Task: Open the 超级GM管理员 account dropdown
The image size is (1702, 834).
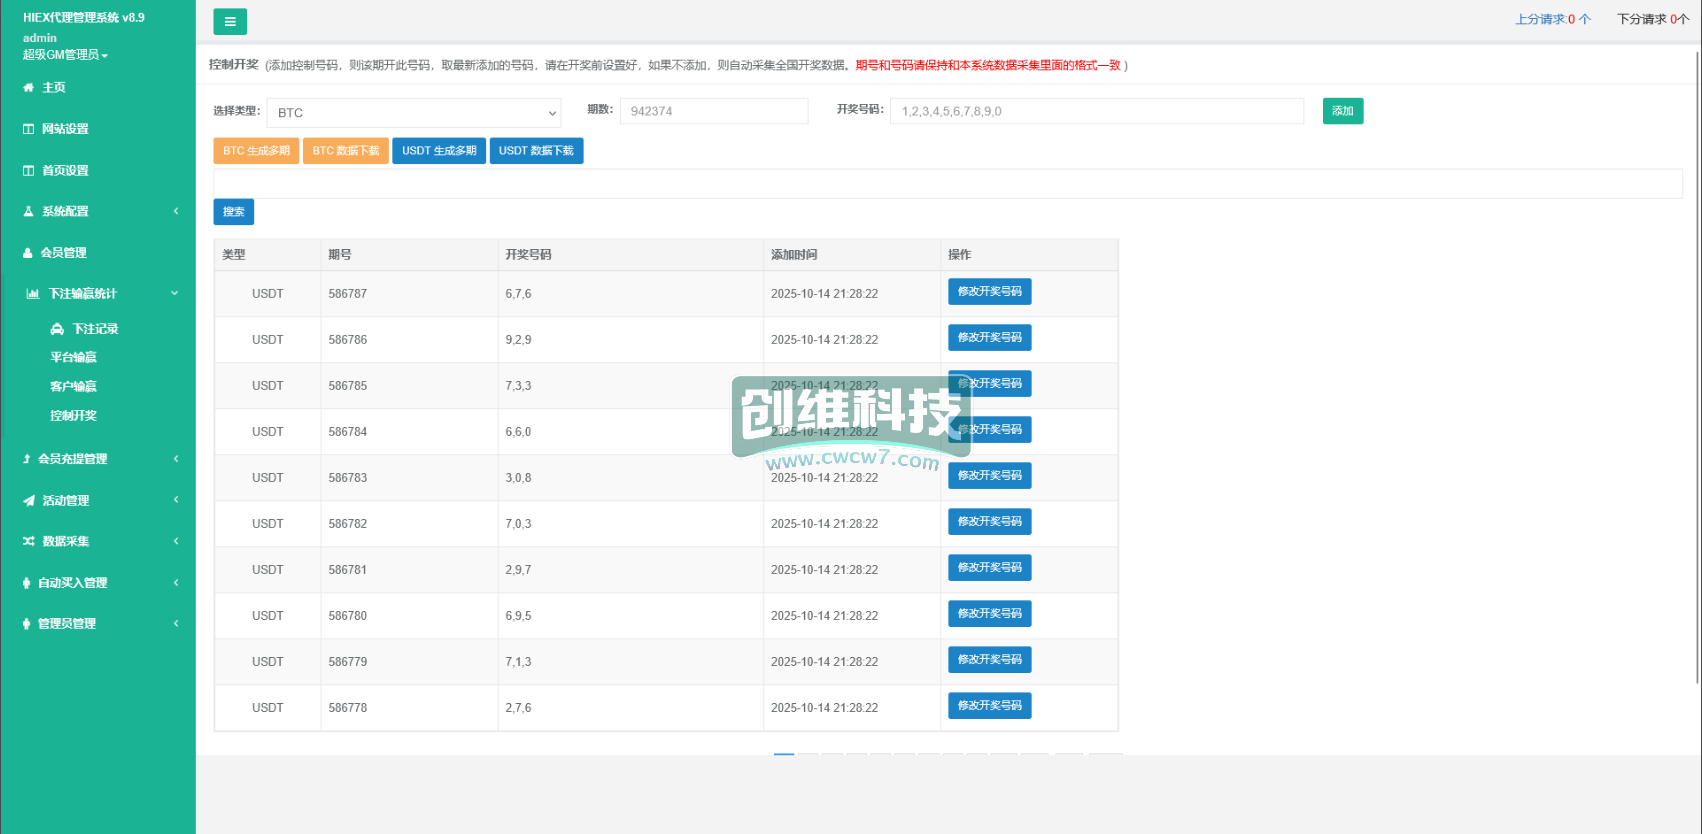Action: (x=65, y=55)
